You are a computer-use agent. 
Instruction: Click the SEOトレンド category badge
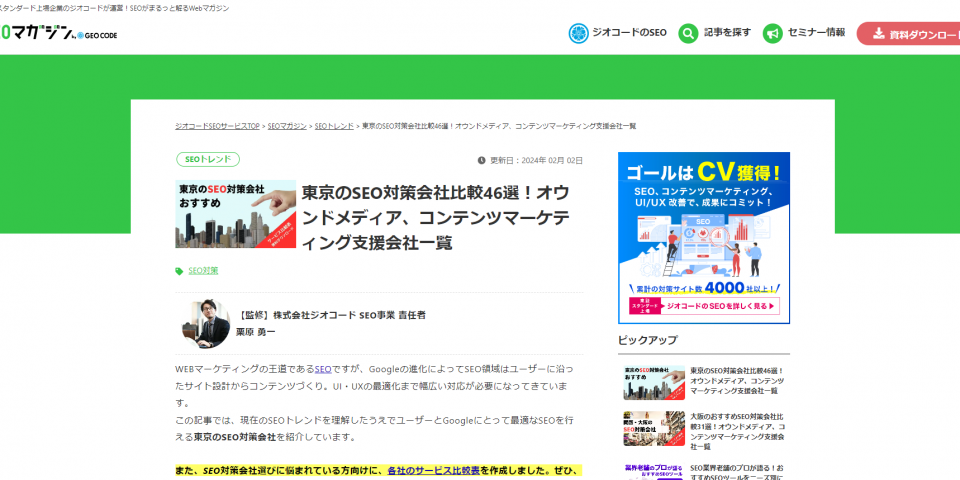[208, 160]
